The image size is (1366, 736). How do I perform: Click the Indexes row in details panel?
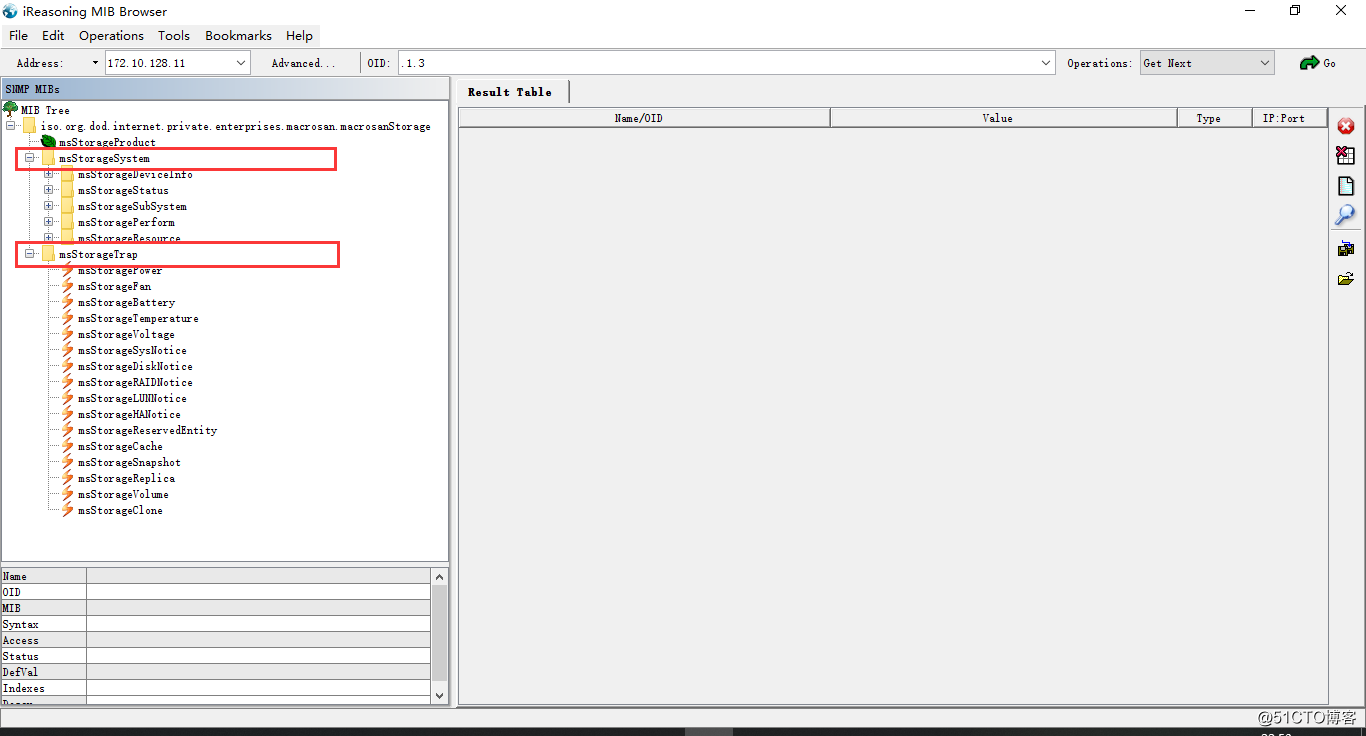coord(216,688)
